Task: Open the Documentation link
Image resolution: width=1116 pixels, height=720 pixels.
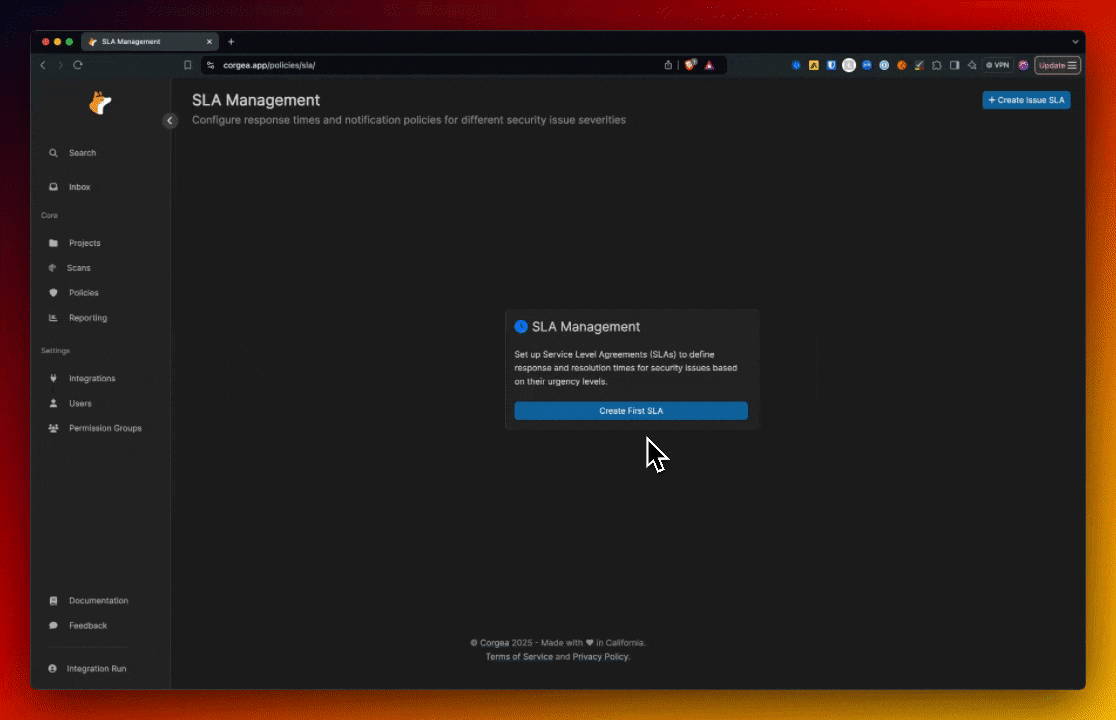Action: coord(98,601)
